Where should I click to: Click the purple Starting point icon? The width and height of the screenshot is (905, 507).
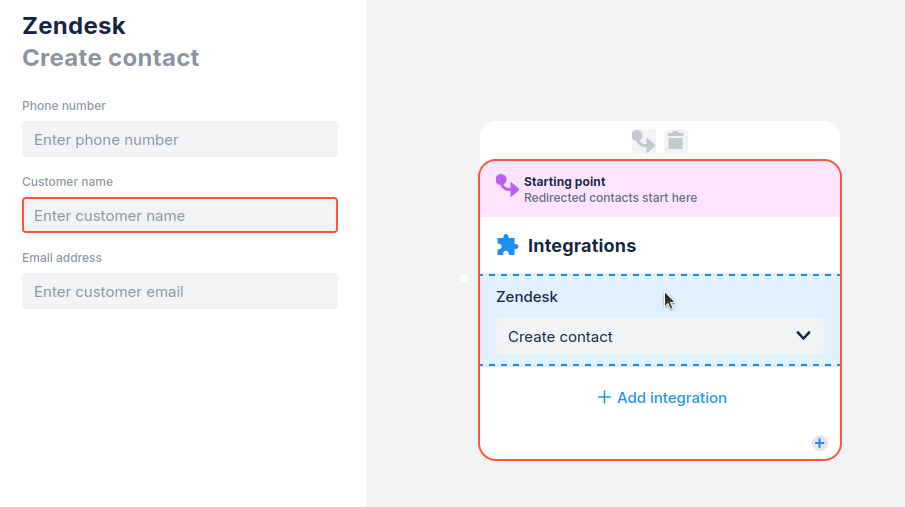pyautogui.click(x=507, y=186)
